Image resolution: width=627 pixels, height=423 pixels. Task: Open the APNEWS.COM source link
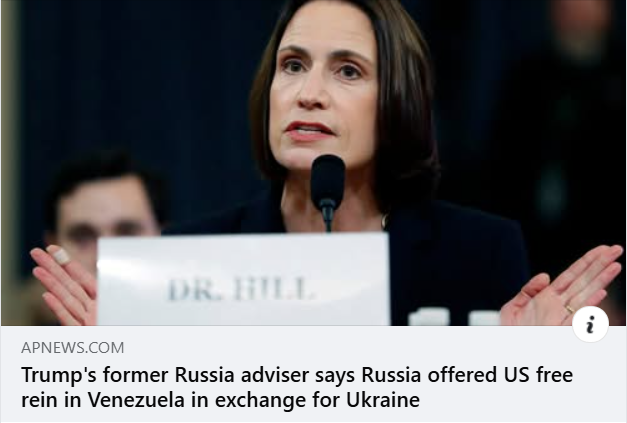click(72, 347)
